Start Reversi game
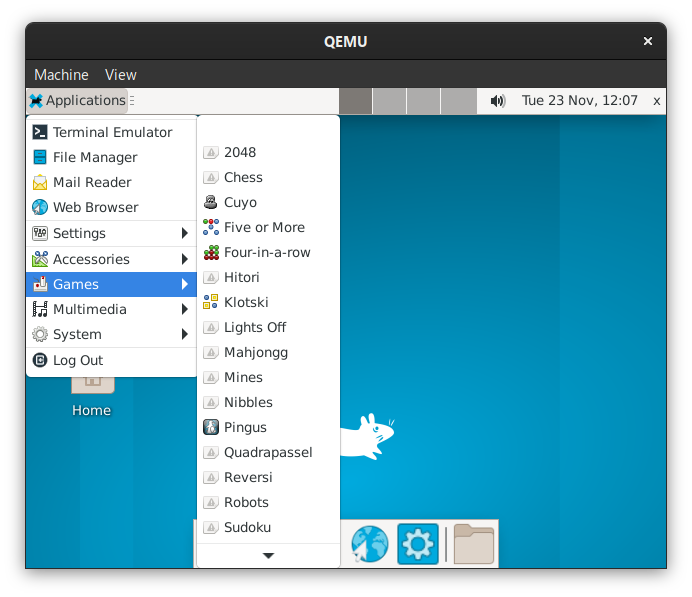 (268, 477)
